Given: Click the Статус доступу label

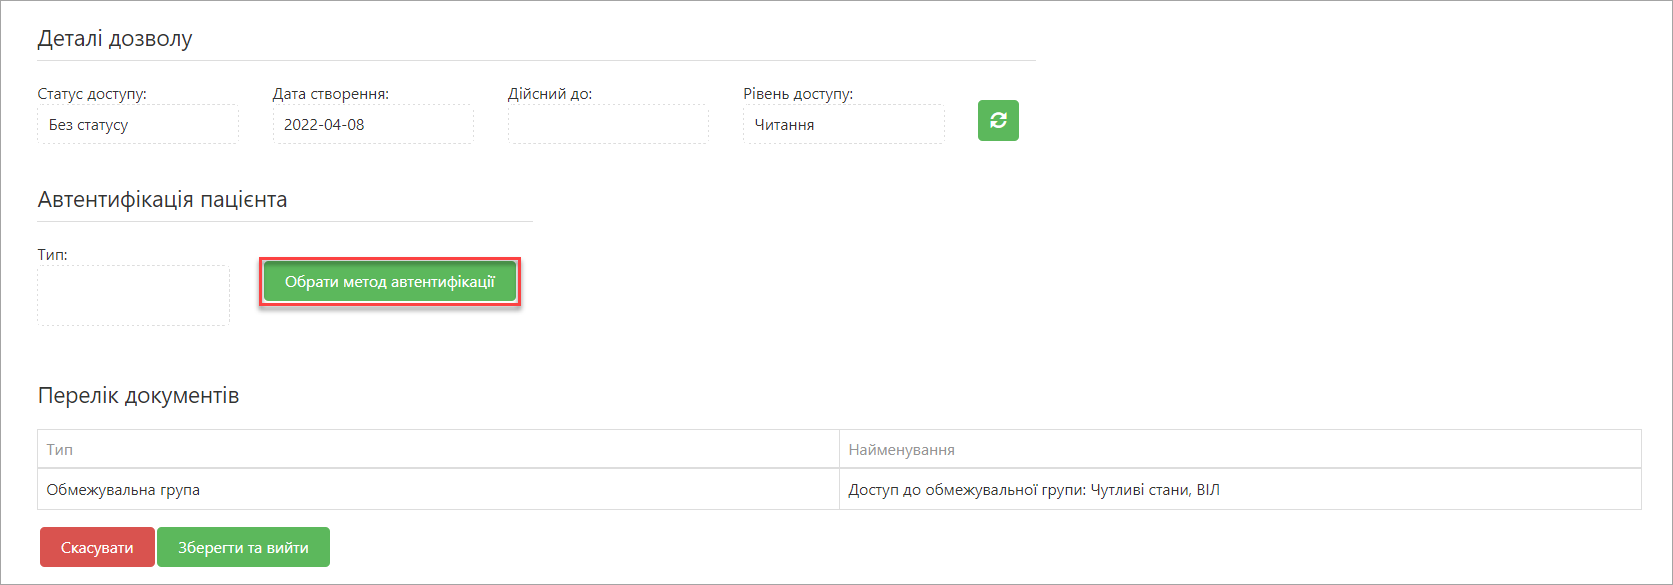Looking at the screenshot, I should point(92,94).
